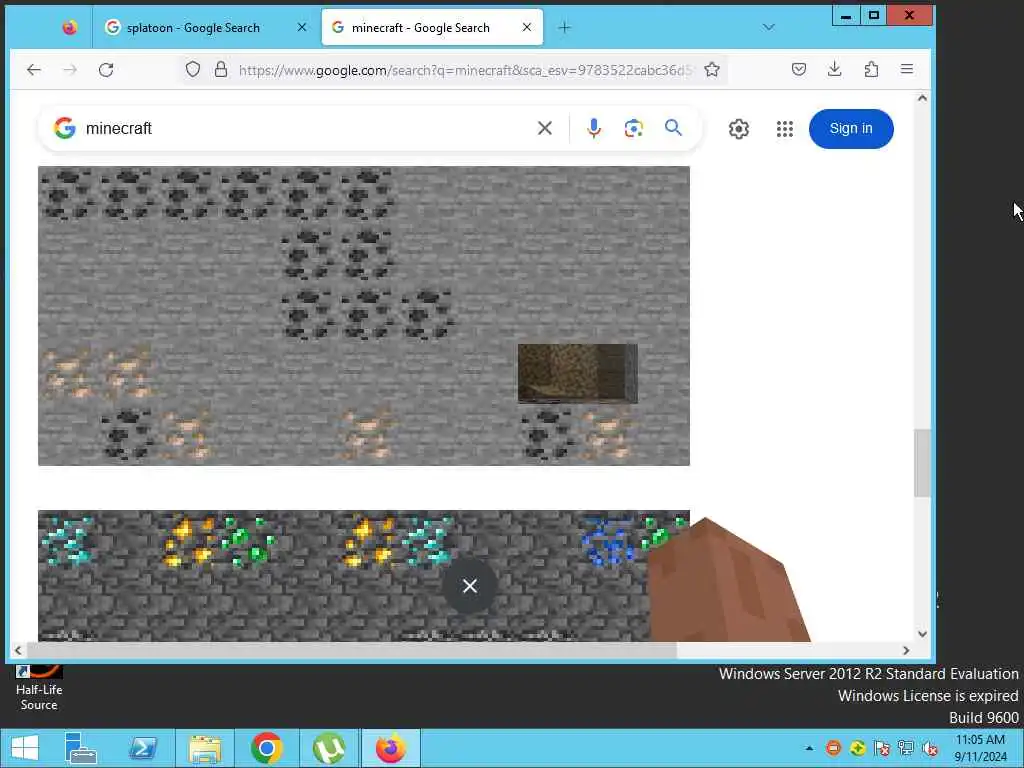Open the extensions puzzle icon
The width and height of the screenshot is (1024, 768).
point(871,69)
